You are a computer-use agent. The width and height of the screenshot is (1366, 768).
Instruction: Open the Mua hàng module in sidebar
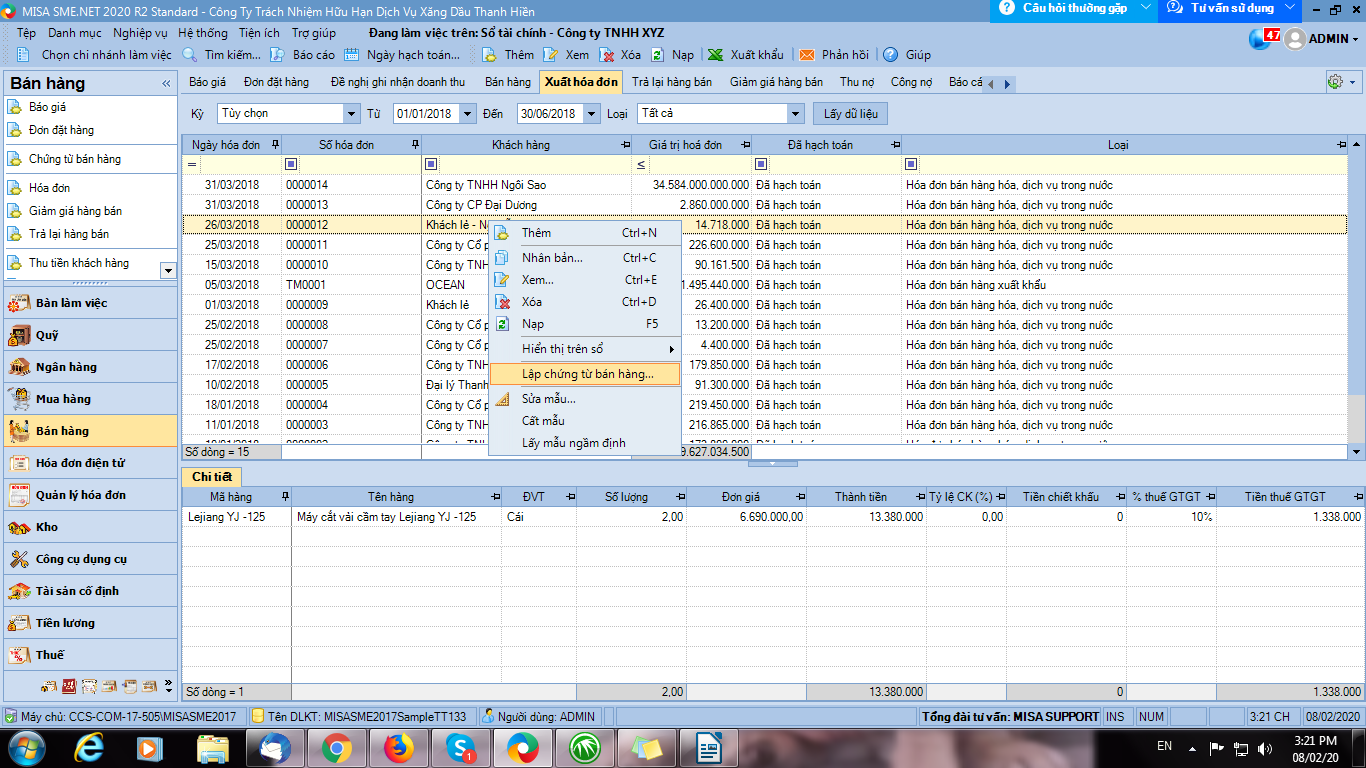(x=90, y=399)
